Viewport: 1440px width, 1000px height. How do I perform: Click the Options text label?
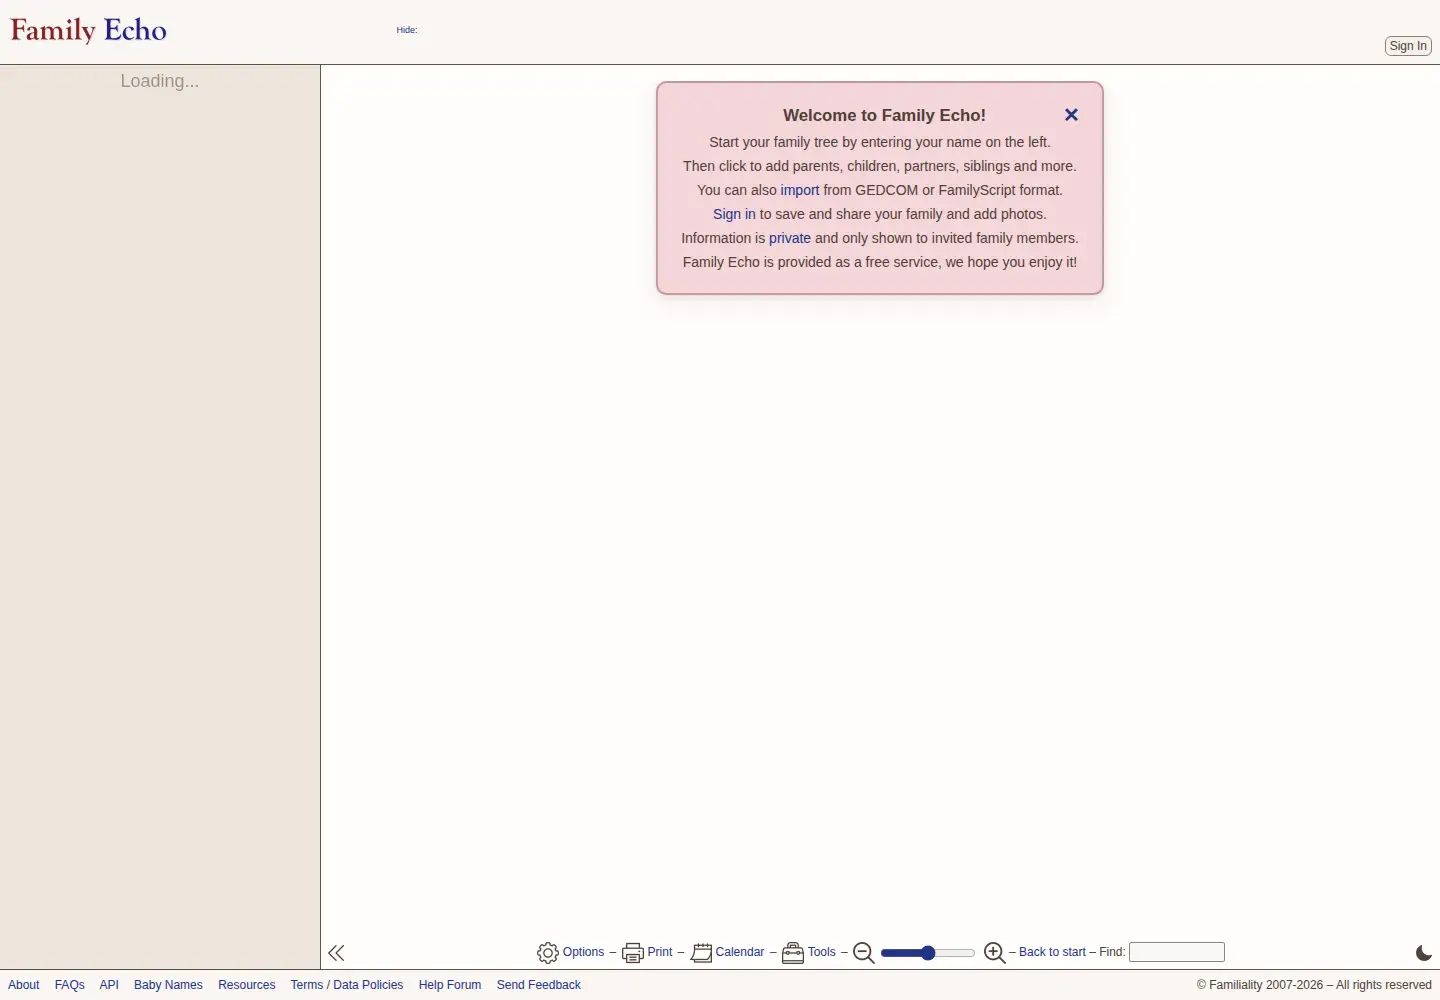pos(583,952)
